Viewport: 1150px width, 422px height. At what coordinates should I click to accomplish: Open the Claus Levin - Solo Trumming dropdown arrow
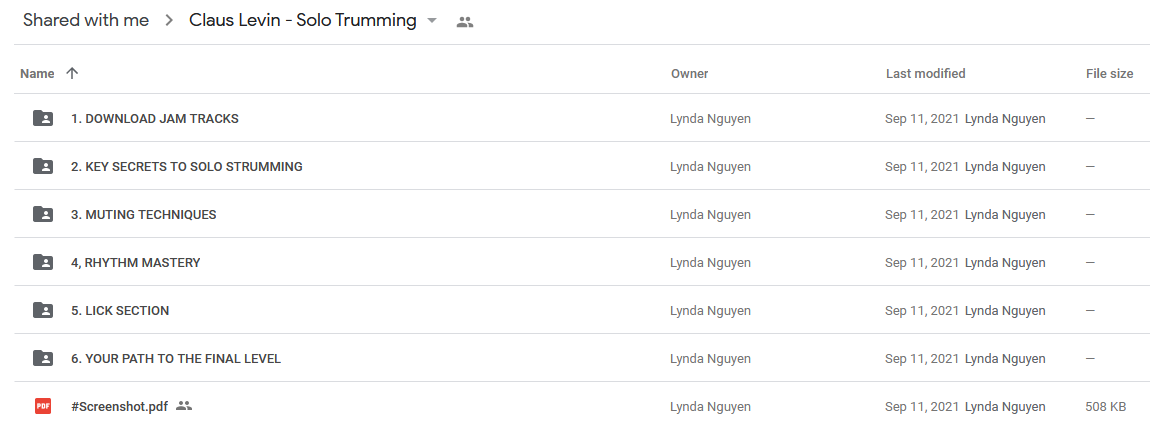(432, 21)
